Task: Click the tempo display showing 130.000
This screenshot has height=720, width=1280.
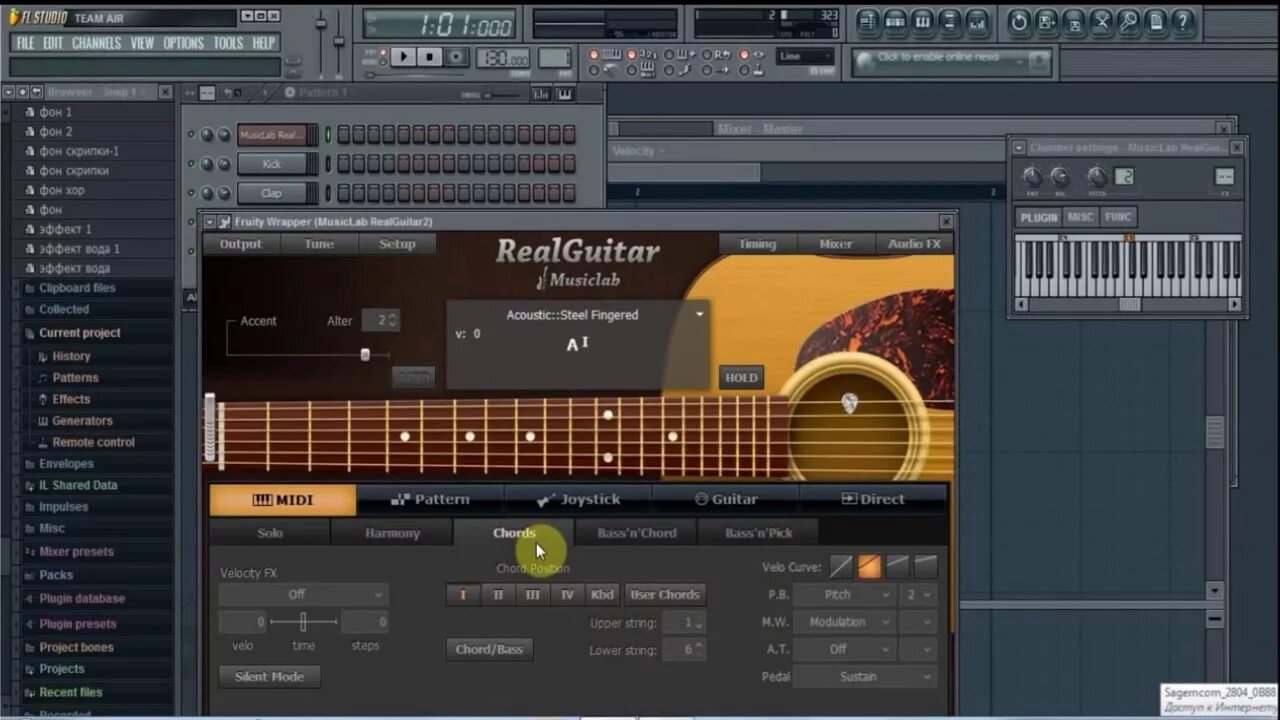Action: pos(503,58)
